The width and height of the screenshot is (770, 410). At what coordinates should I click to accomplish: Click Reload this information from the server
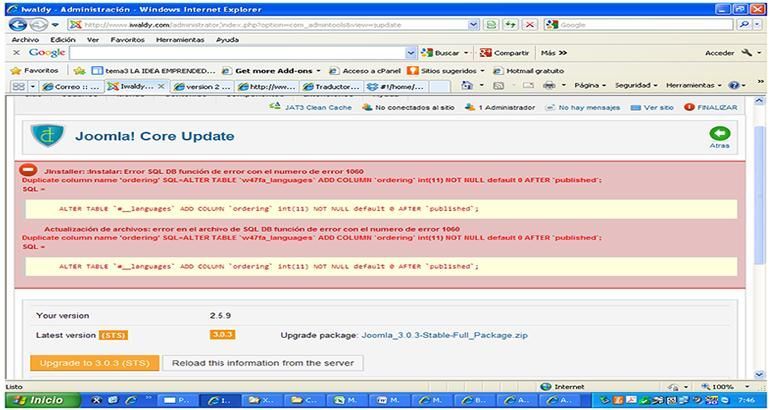pos(263,363)
